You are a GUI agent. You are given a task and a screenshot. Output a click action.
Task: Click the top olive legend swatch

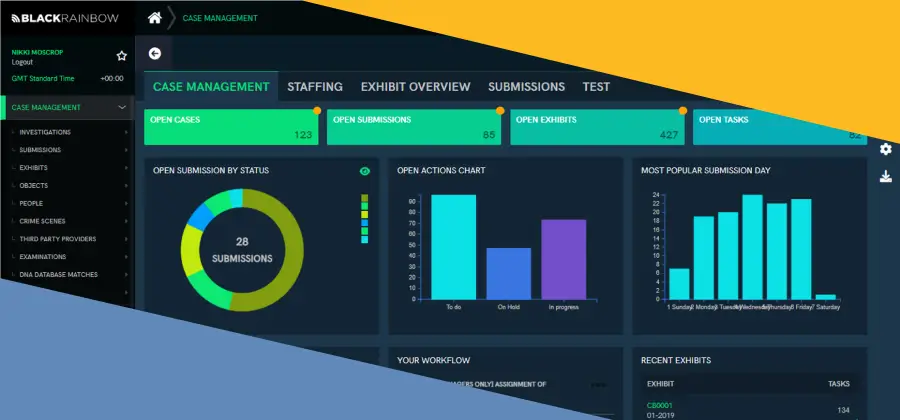click(365, 198)
